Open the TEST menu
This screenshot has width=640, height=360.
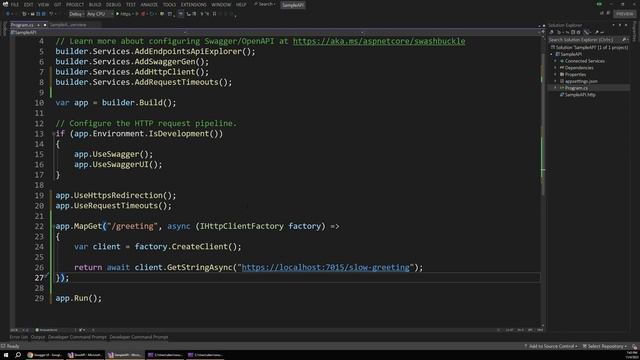(x=131, y=4)
